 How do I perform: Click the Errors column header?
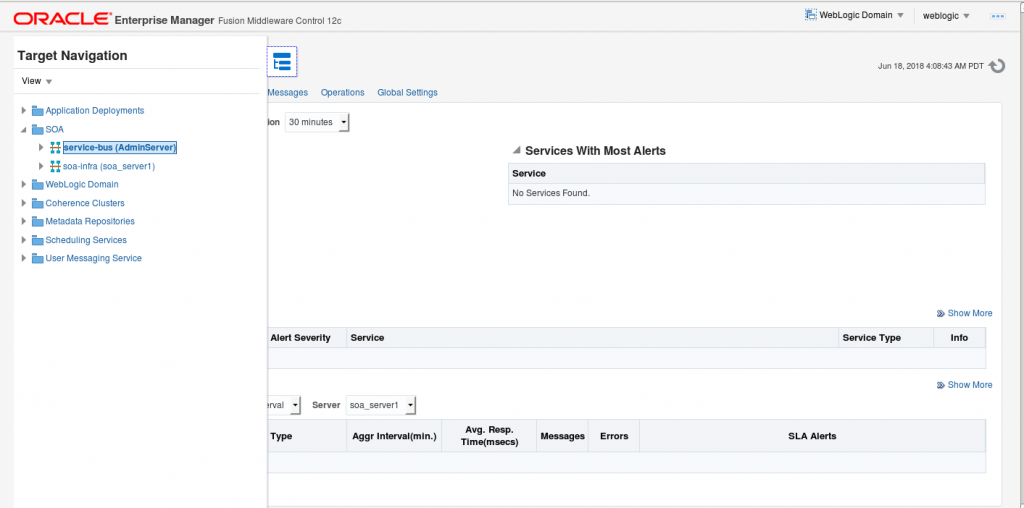pyautogui.click(x=614, y=436)
